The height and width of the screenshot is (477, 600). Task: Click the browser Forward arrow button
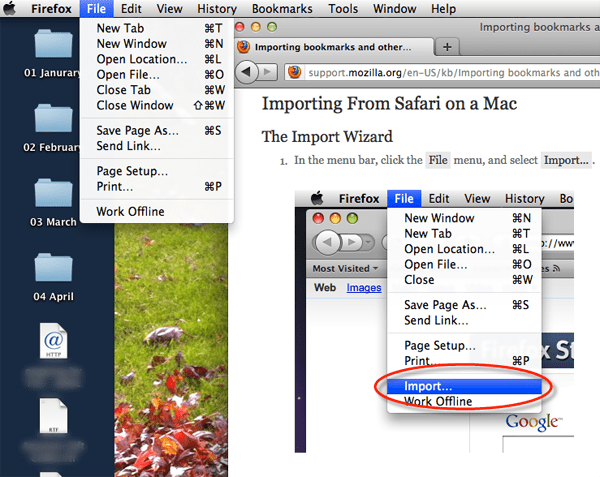click(270, 72)
